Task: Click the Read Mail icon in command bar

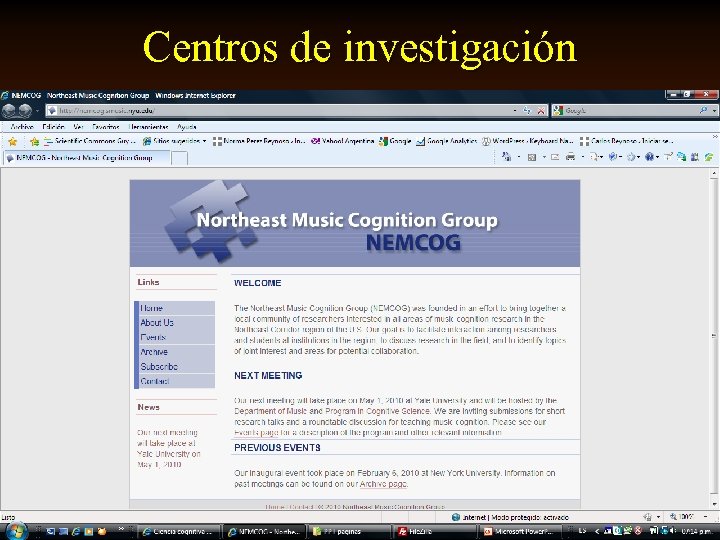Action: pyautogui.click(x=555, y=157)
